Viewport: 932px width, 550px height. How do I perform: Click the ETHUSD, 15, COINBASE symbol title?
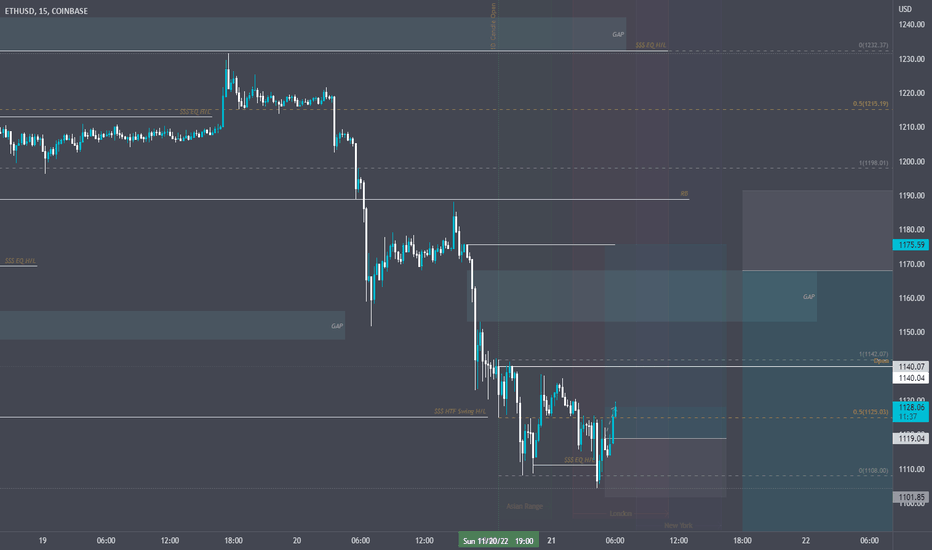coord(46,11)
